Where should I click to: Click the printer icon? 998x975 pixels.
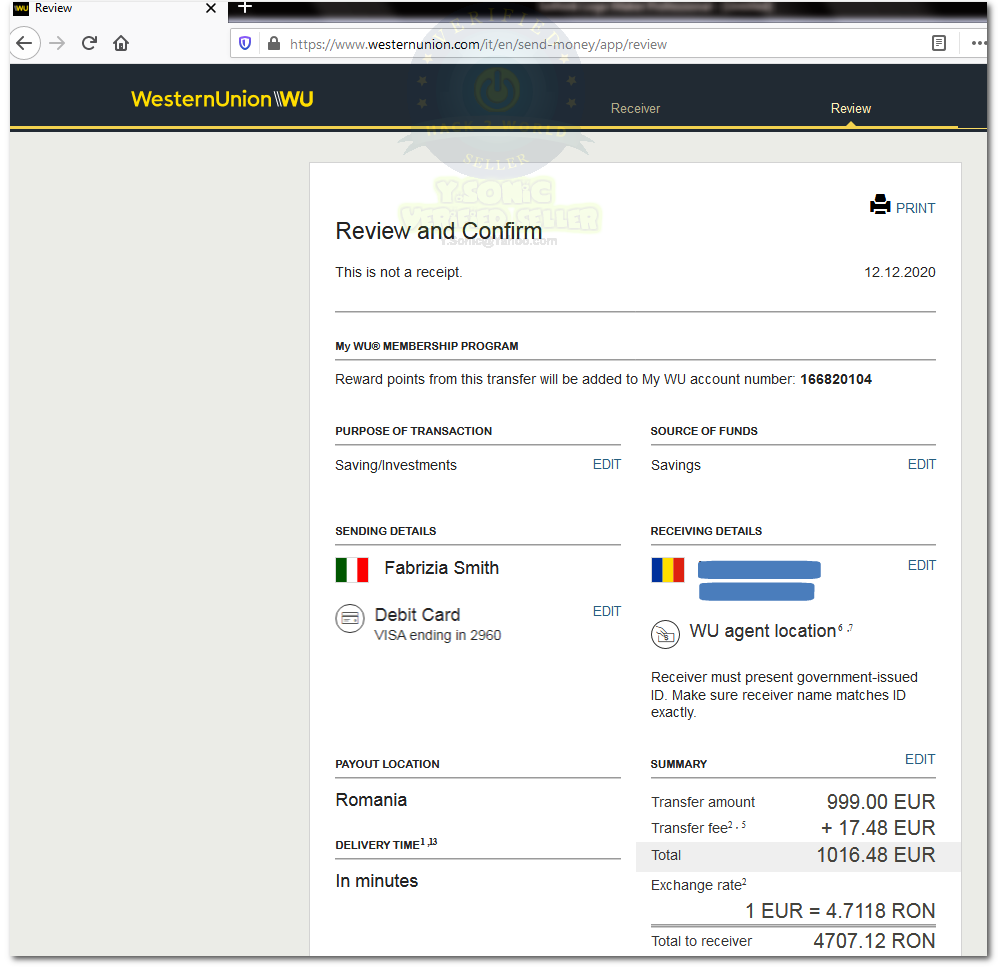(x=880, y=204)
